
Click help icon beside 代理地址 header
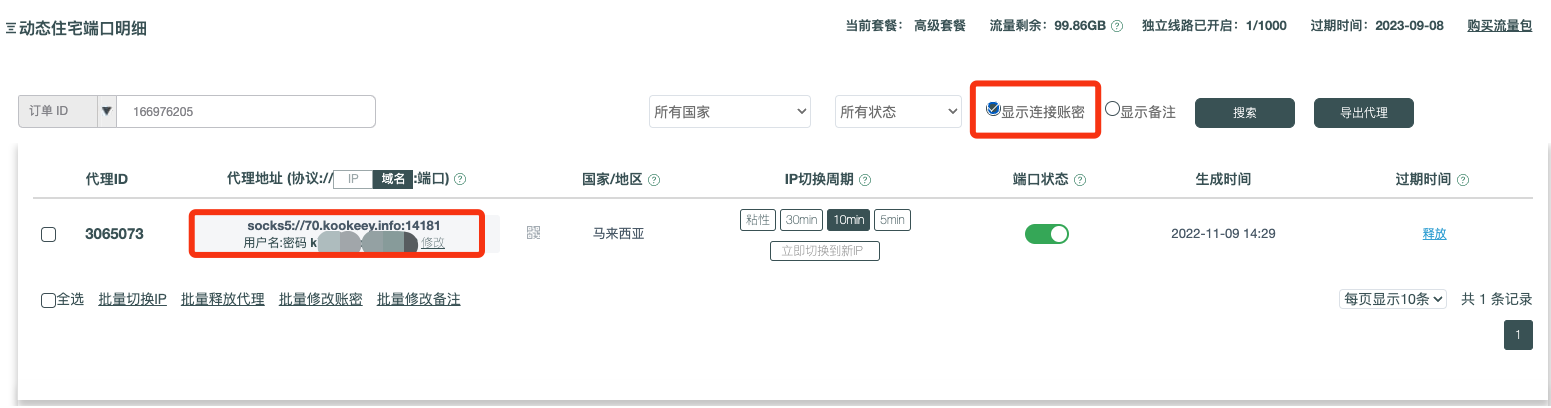pyautogui.click(x=461, y=180)
